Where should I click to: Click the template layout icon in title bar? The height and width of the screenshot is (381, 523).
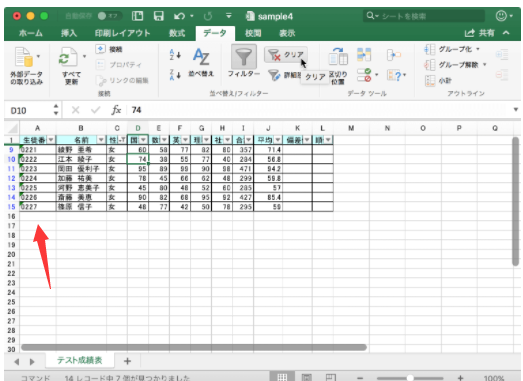pyautogui.click(x=137, y=16)
